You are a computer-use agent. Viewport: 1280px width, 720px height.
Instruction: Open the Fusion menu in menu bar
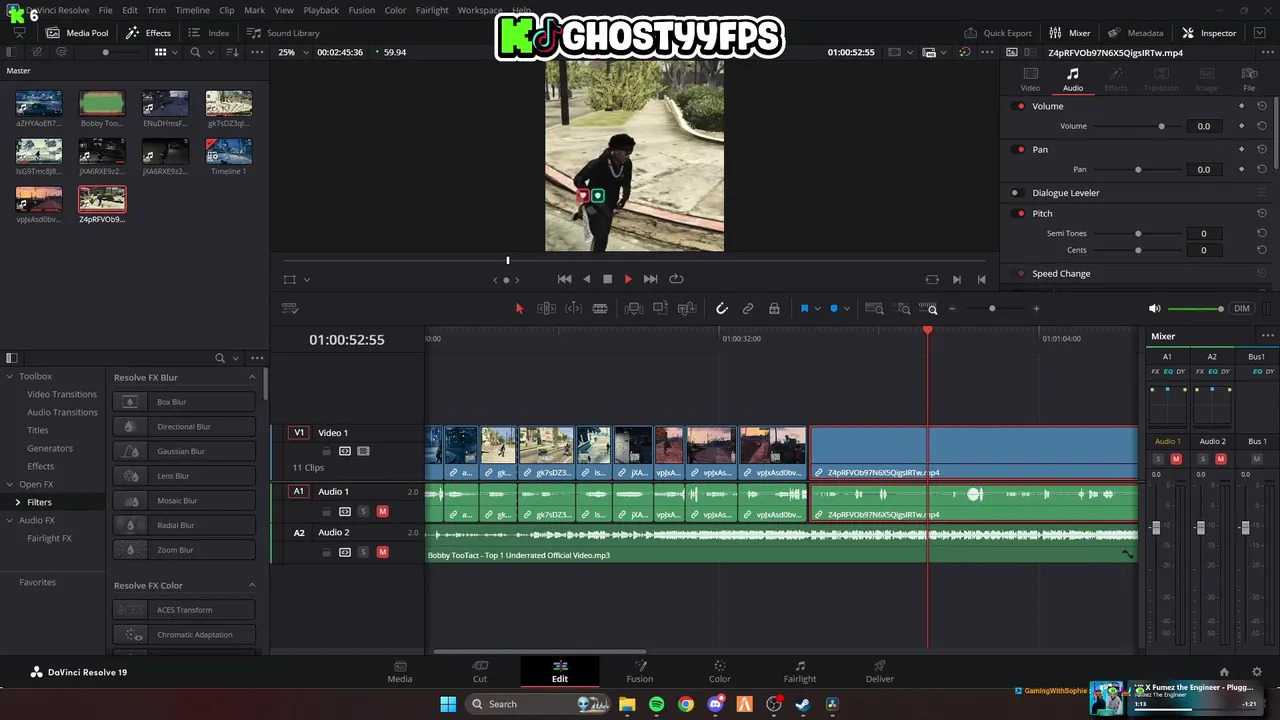tap(362, 10)
